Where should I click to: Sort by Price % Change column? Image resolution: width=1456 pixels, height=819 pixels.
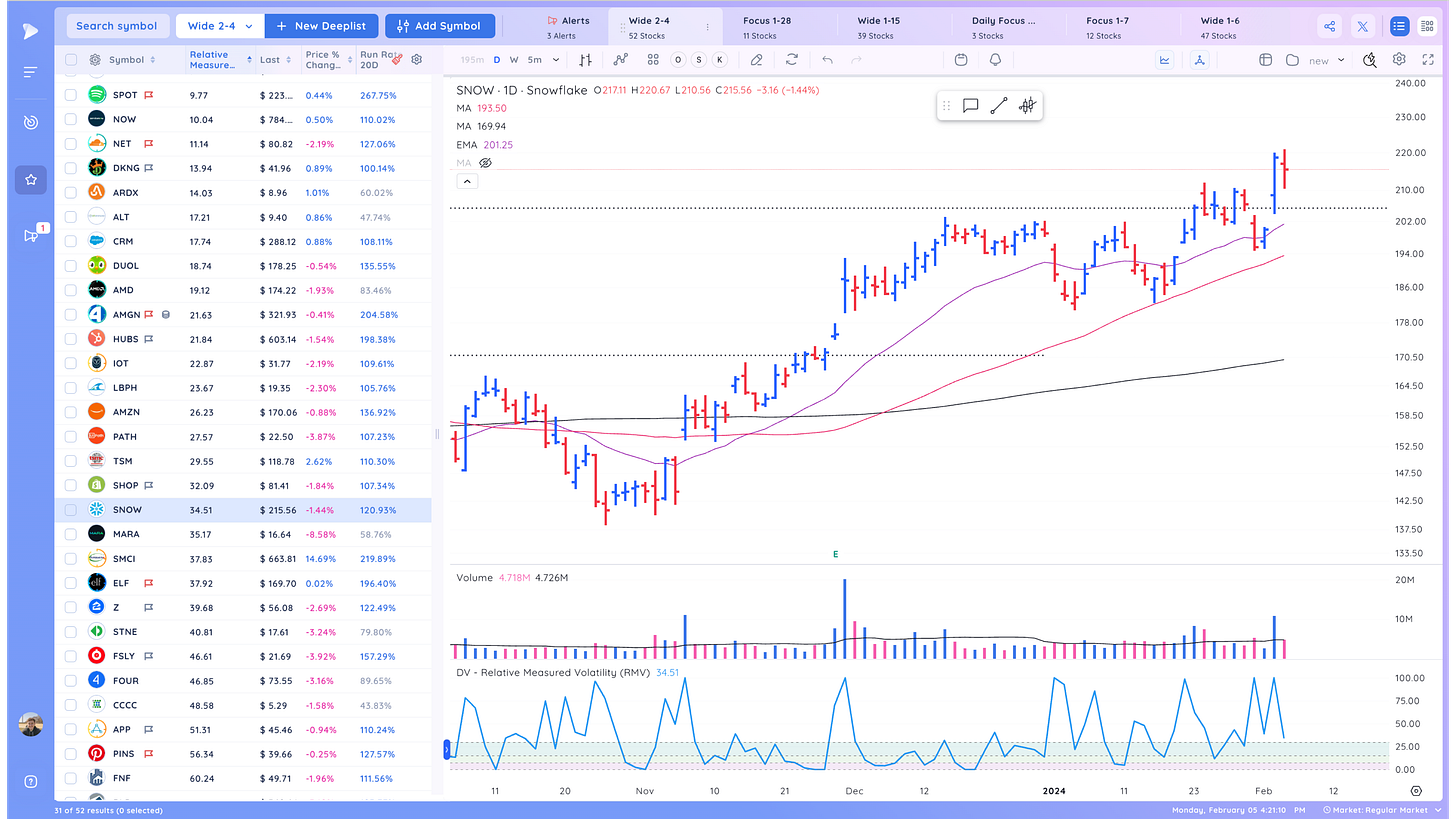point(328,60)
